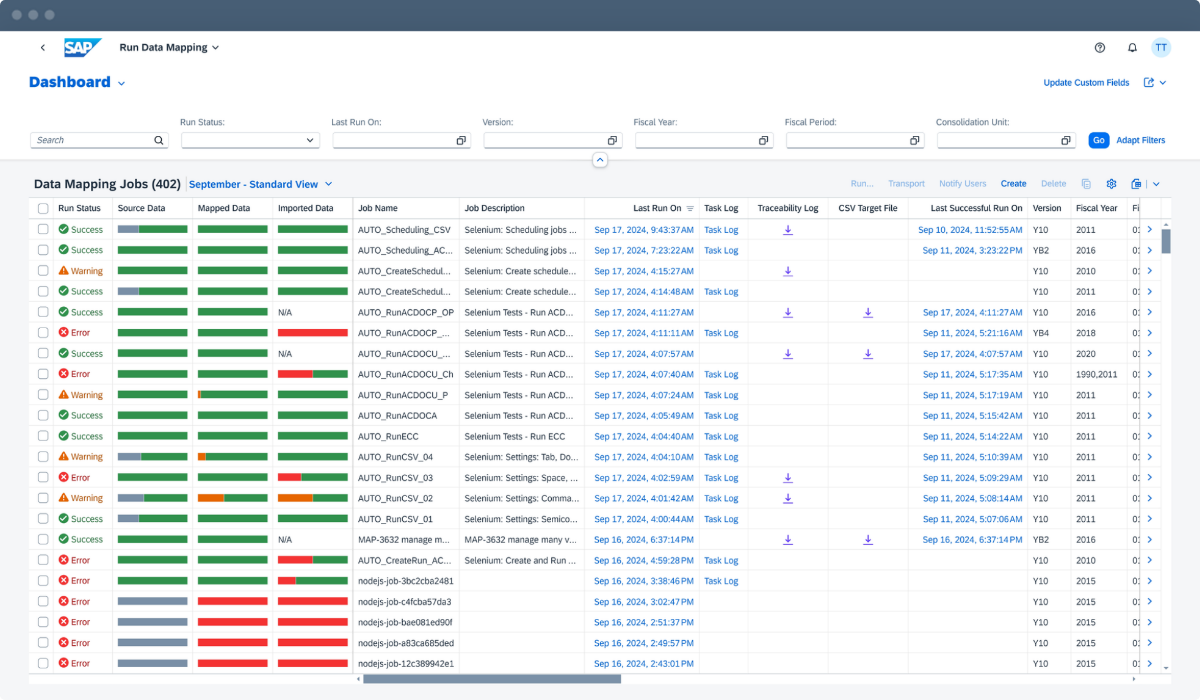Expand the Dashboard title dropdown

coord(122,84)
